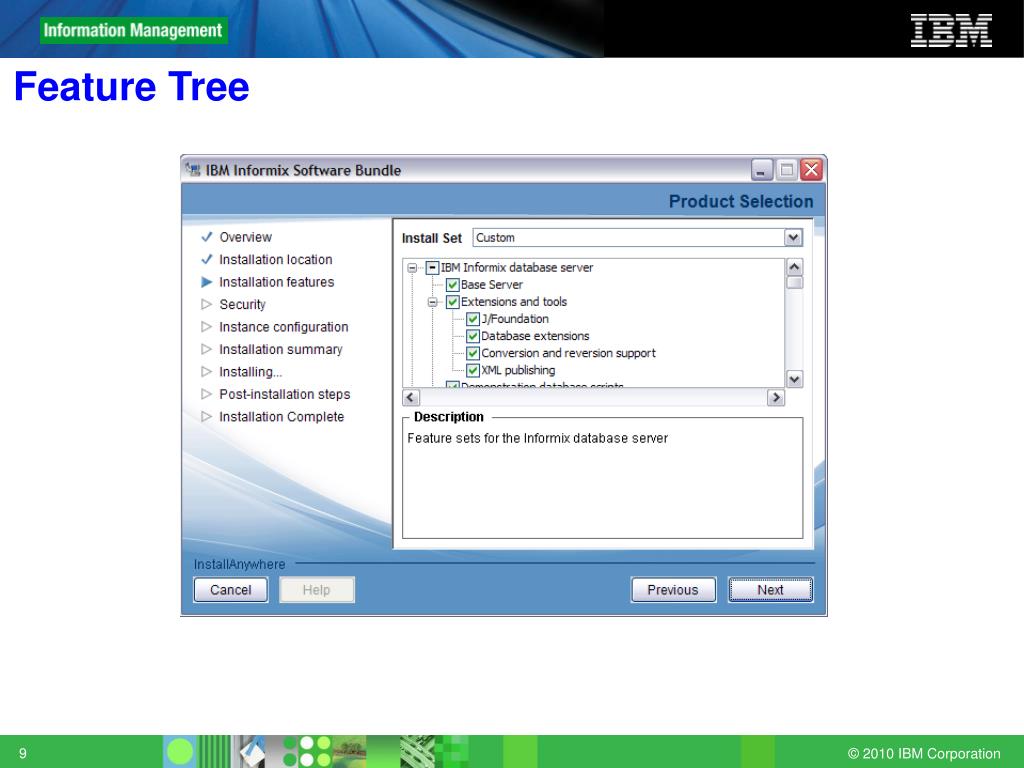Click the IBM logo in the header
Image resolution: width=1024 pixels, height=768 pixels.
[951, 31]
